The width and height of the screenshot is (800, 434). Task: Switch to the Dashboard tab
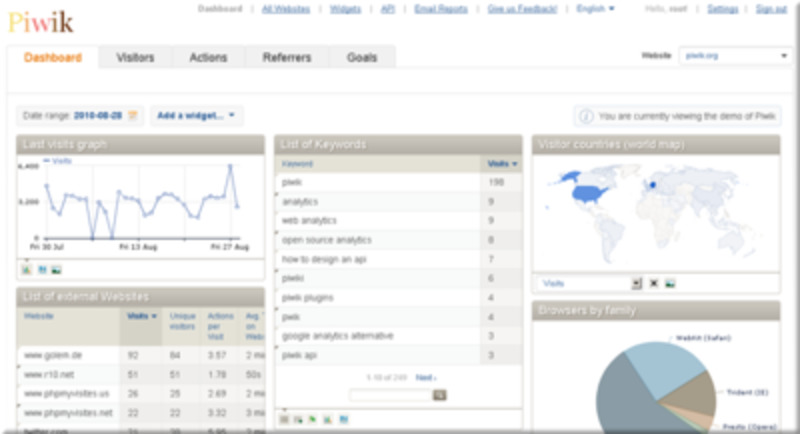click(53, 57)
